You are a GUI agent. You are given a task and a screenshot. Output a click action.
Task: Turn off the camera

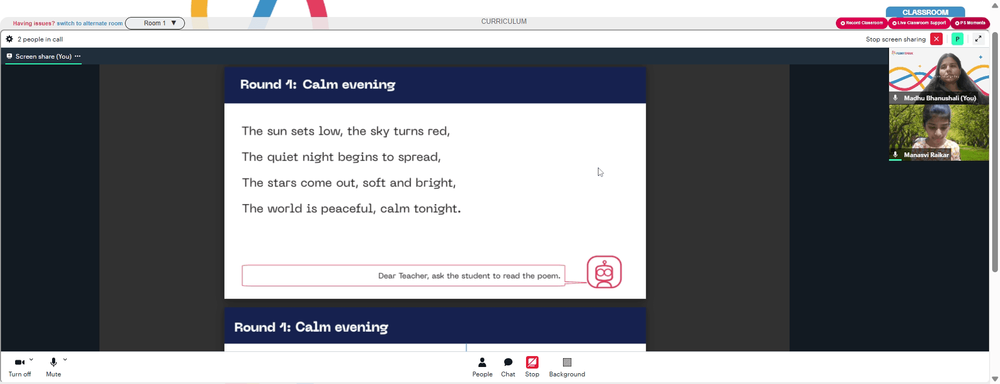point(19,367)
